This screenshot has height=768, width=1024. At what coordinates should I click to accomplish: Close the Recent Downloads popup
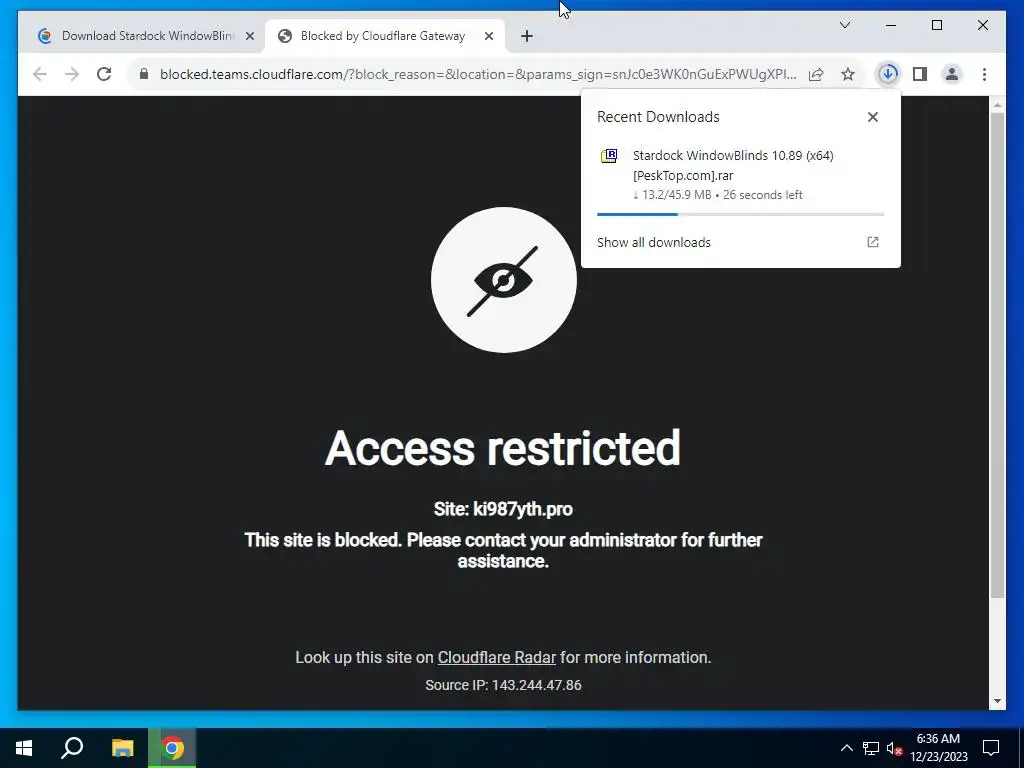(872, 117)
